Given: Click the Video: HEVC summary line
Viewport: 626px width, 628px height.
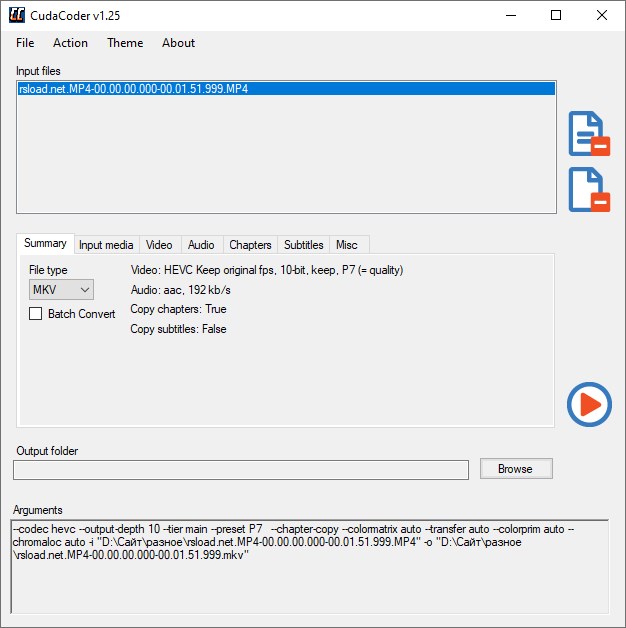Looking at the screenshot, I should pos(267,270).
